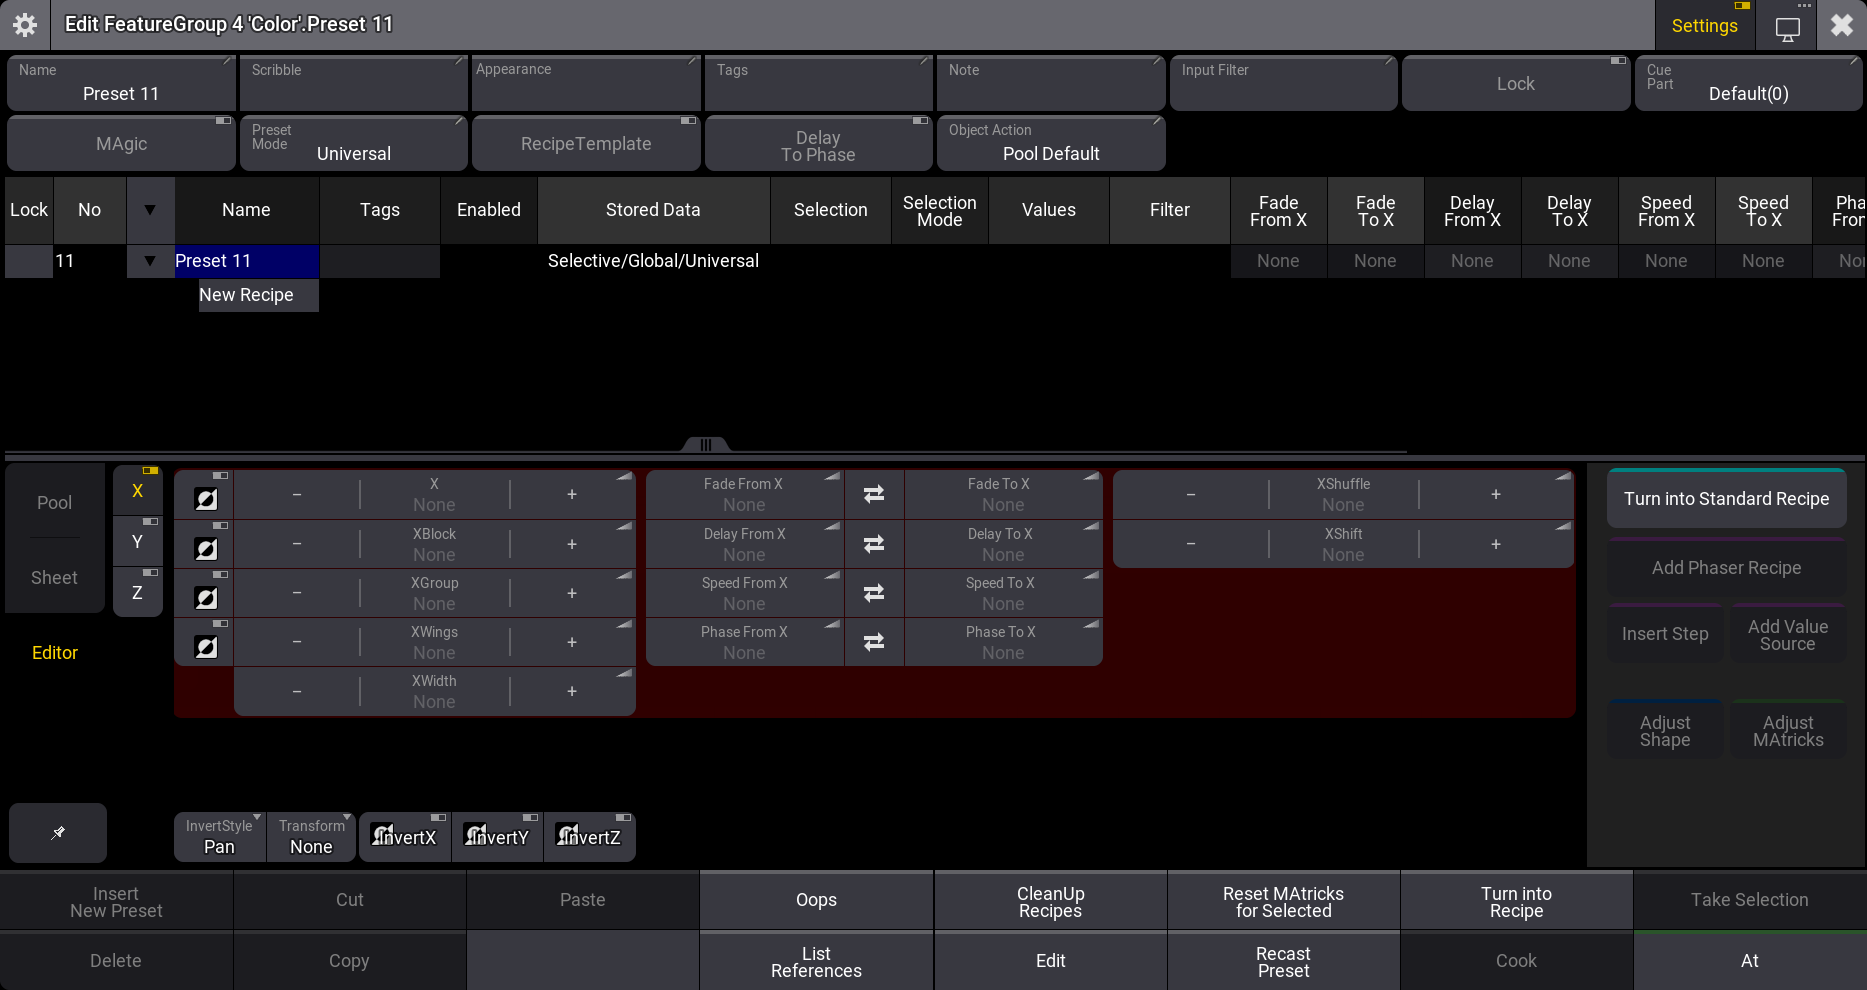This screenshot has height=990, width=1867.
Task: Click the Name field Preset 11
Action: click(121, 84)
